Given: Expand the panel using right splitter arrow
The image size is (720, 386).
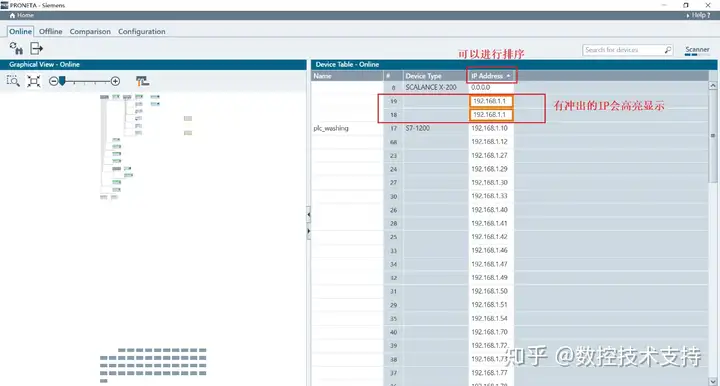Looking at the screenshot, I should pos(309,231).
